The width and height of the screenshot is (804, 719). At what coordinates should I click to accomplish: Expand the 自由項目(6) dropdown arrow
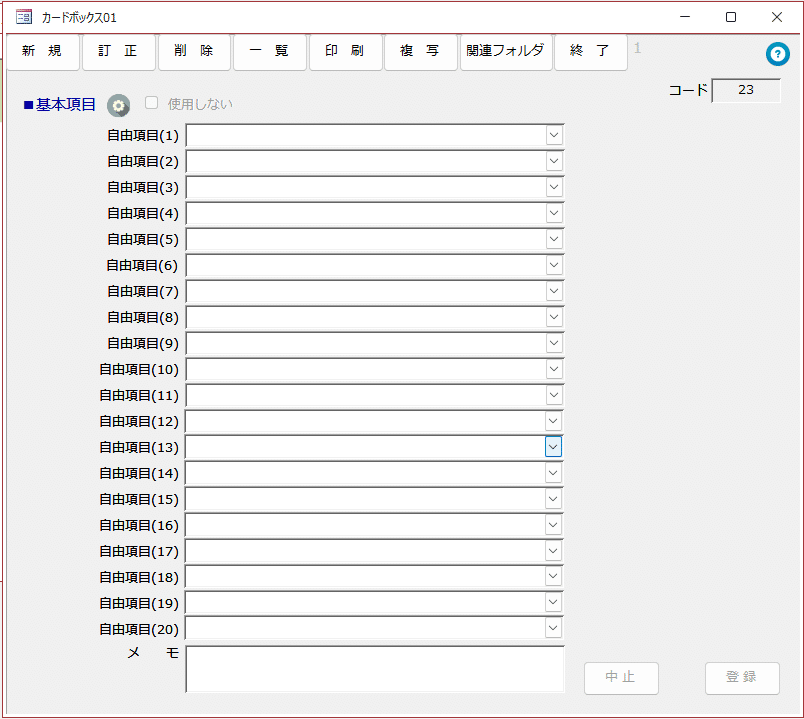pyautogui.click(x=554, y=265)
